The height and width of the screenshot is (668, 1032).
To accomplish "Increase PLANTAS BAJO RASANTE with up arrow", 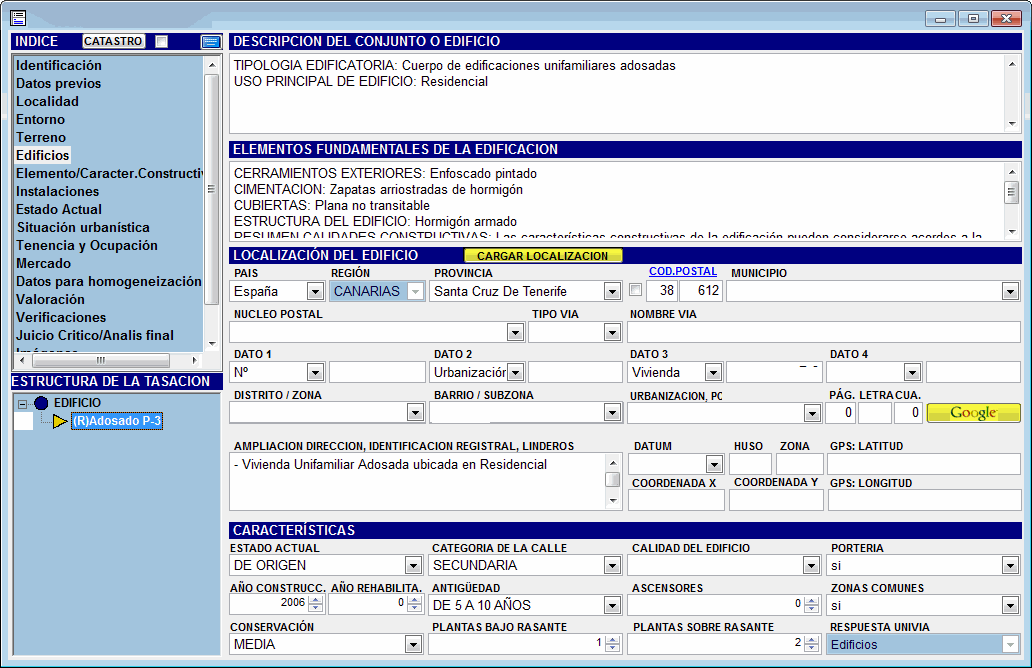I will click(612, 639).
